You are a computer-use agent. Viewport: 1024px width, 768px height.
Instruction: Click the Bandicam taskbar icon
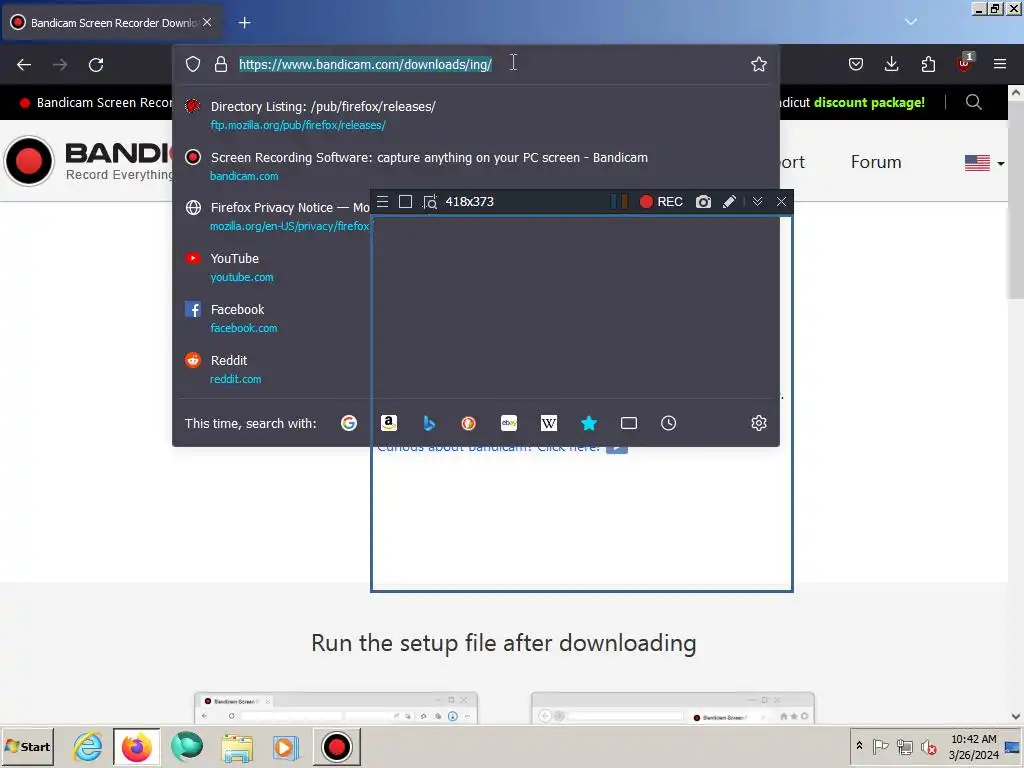click(336, 747)
